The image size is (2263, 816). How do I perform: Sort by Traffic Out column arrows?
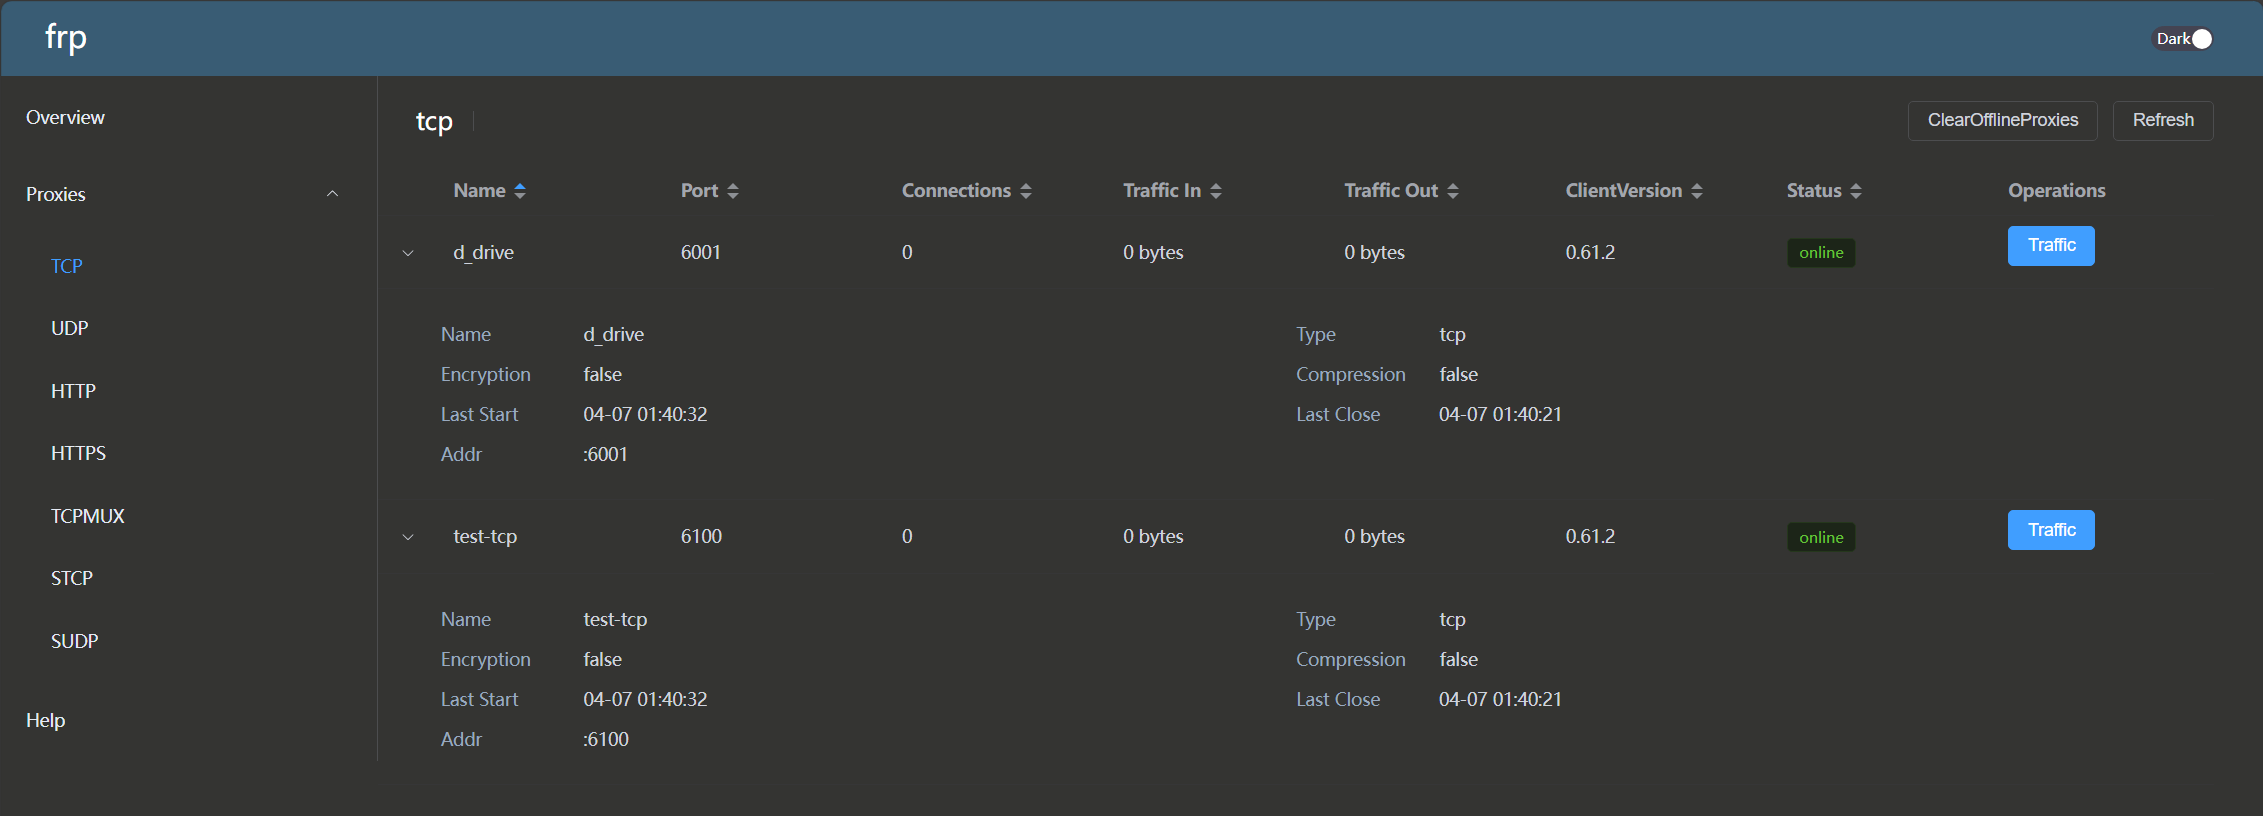(x=1453, y=191)
